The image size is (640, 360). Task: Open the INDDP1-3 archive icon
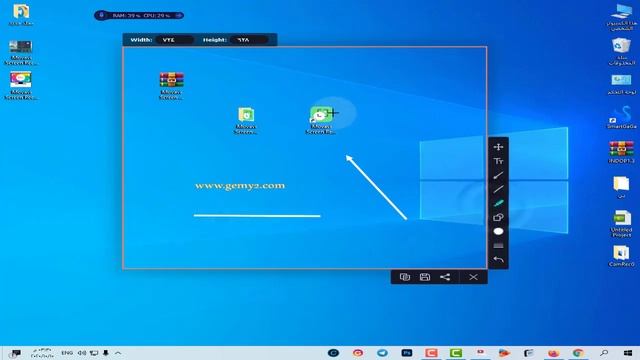point(621,152)
